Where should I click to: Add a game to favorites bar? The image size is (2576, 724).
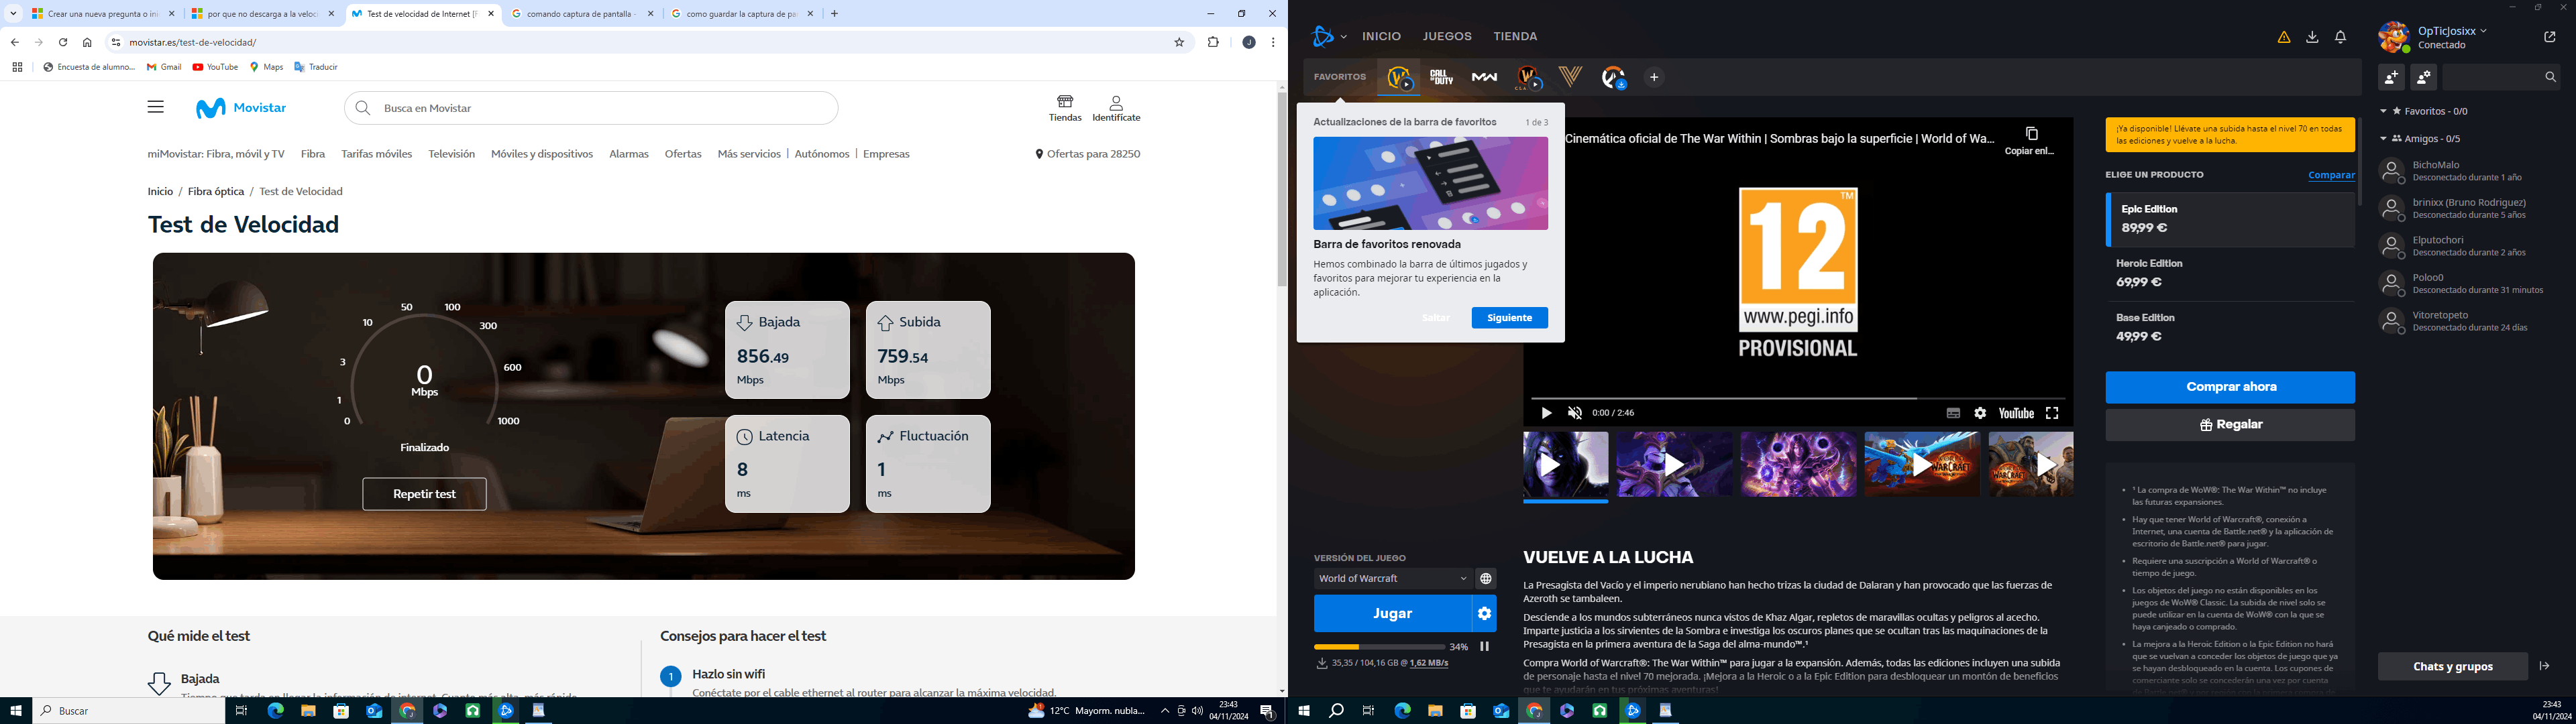click(1654, 77)
